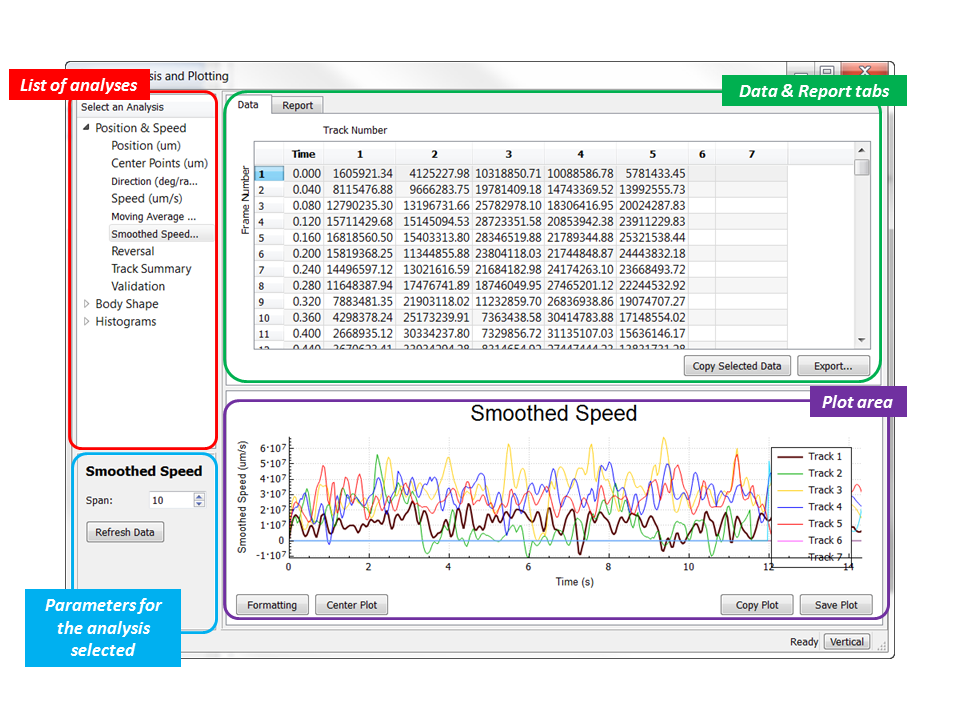Image resolution: width=960 pixels, height=720 pixels.
Task: Click cell value 1605921.34
Action: 359,174
